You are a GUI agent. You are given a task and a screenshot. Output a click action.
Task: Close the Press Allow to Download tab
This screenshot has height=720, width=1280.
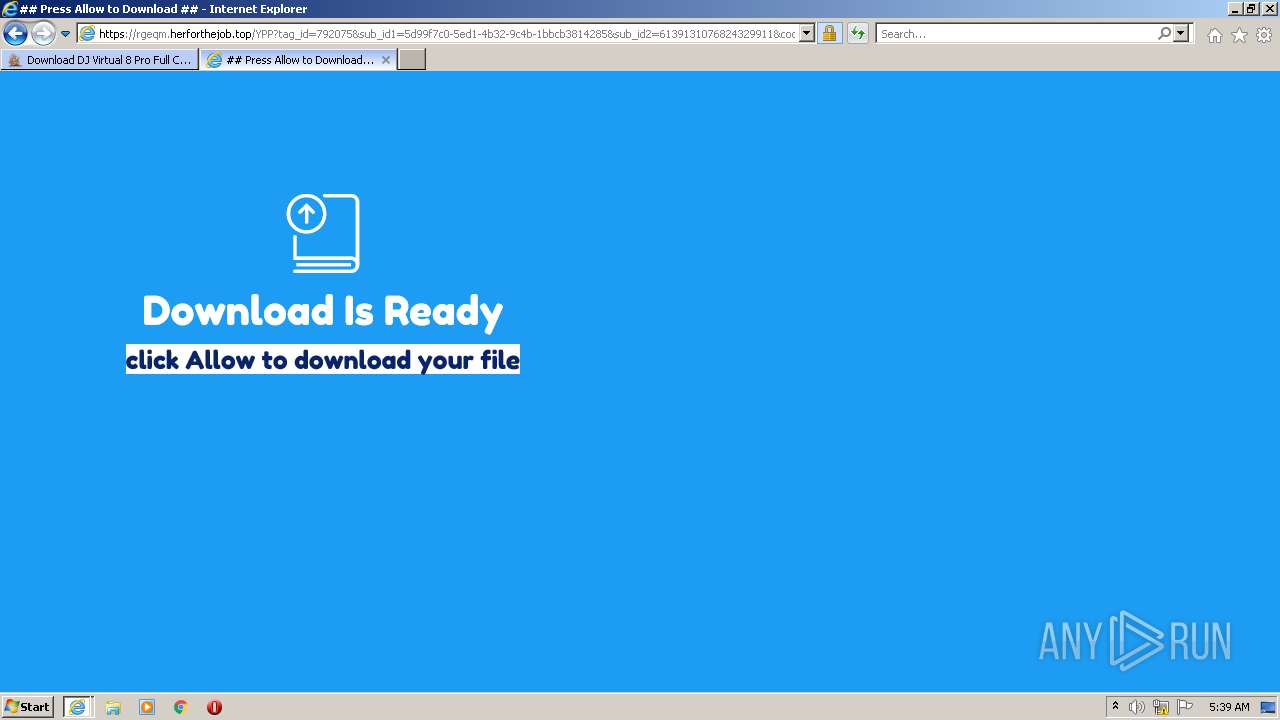click(386, 60)
